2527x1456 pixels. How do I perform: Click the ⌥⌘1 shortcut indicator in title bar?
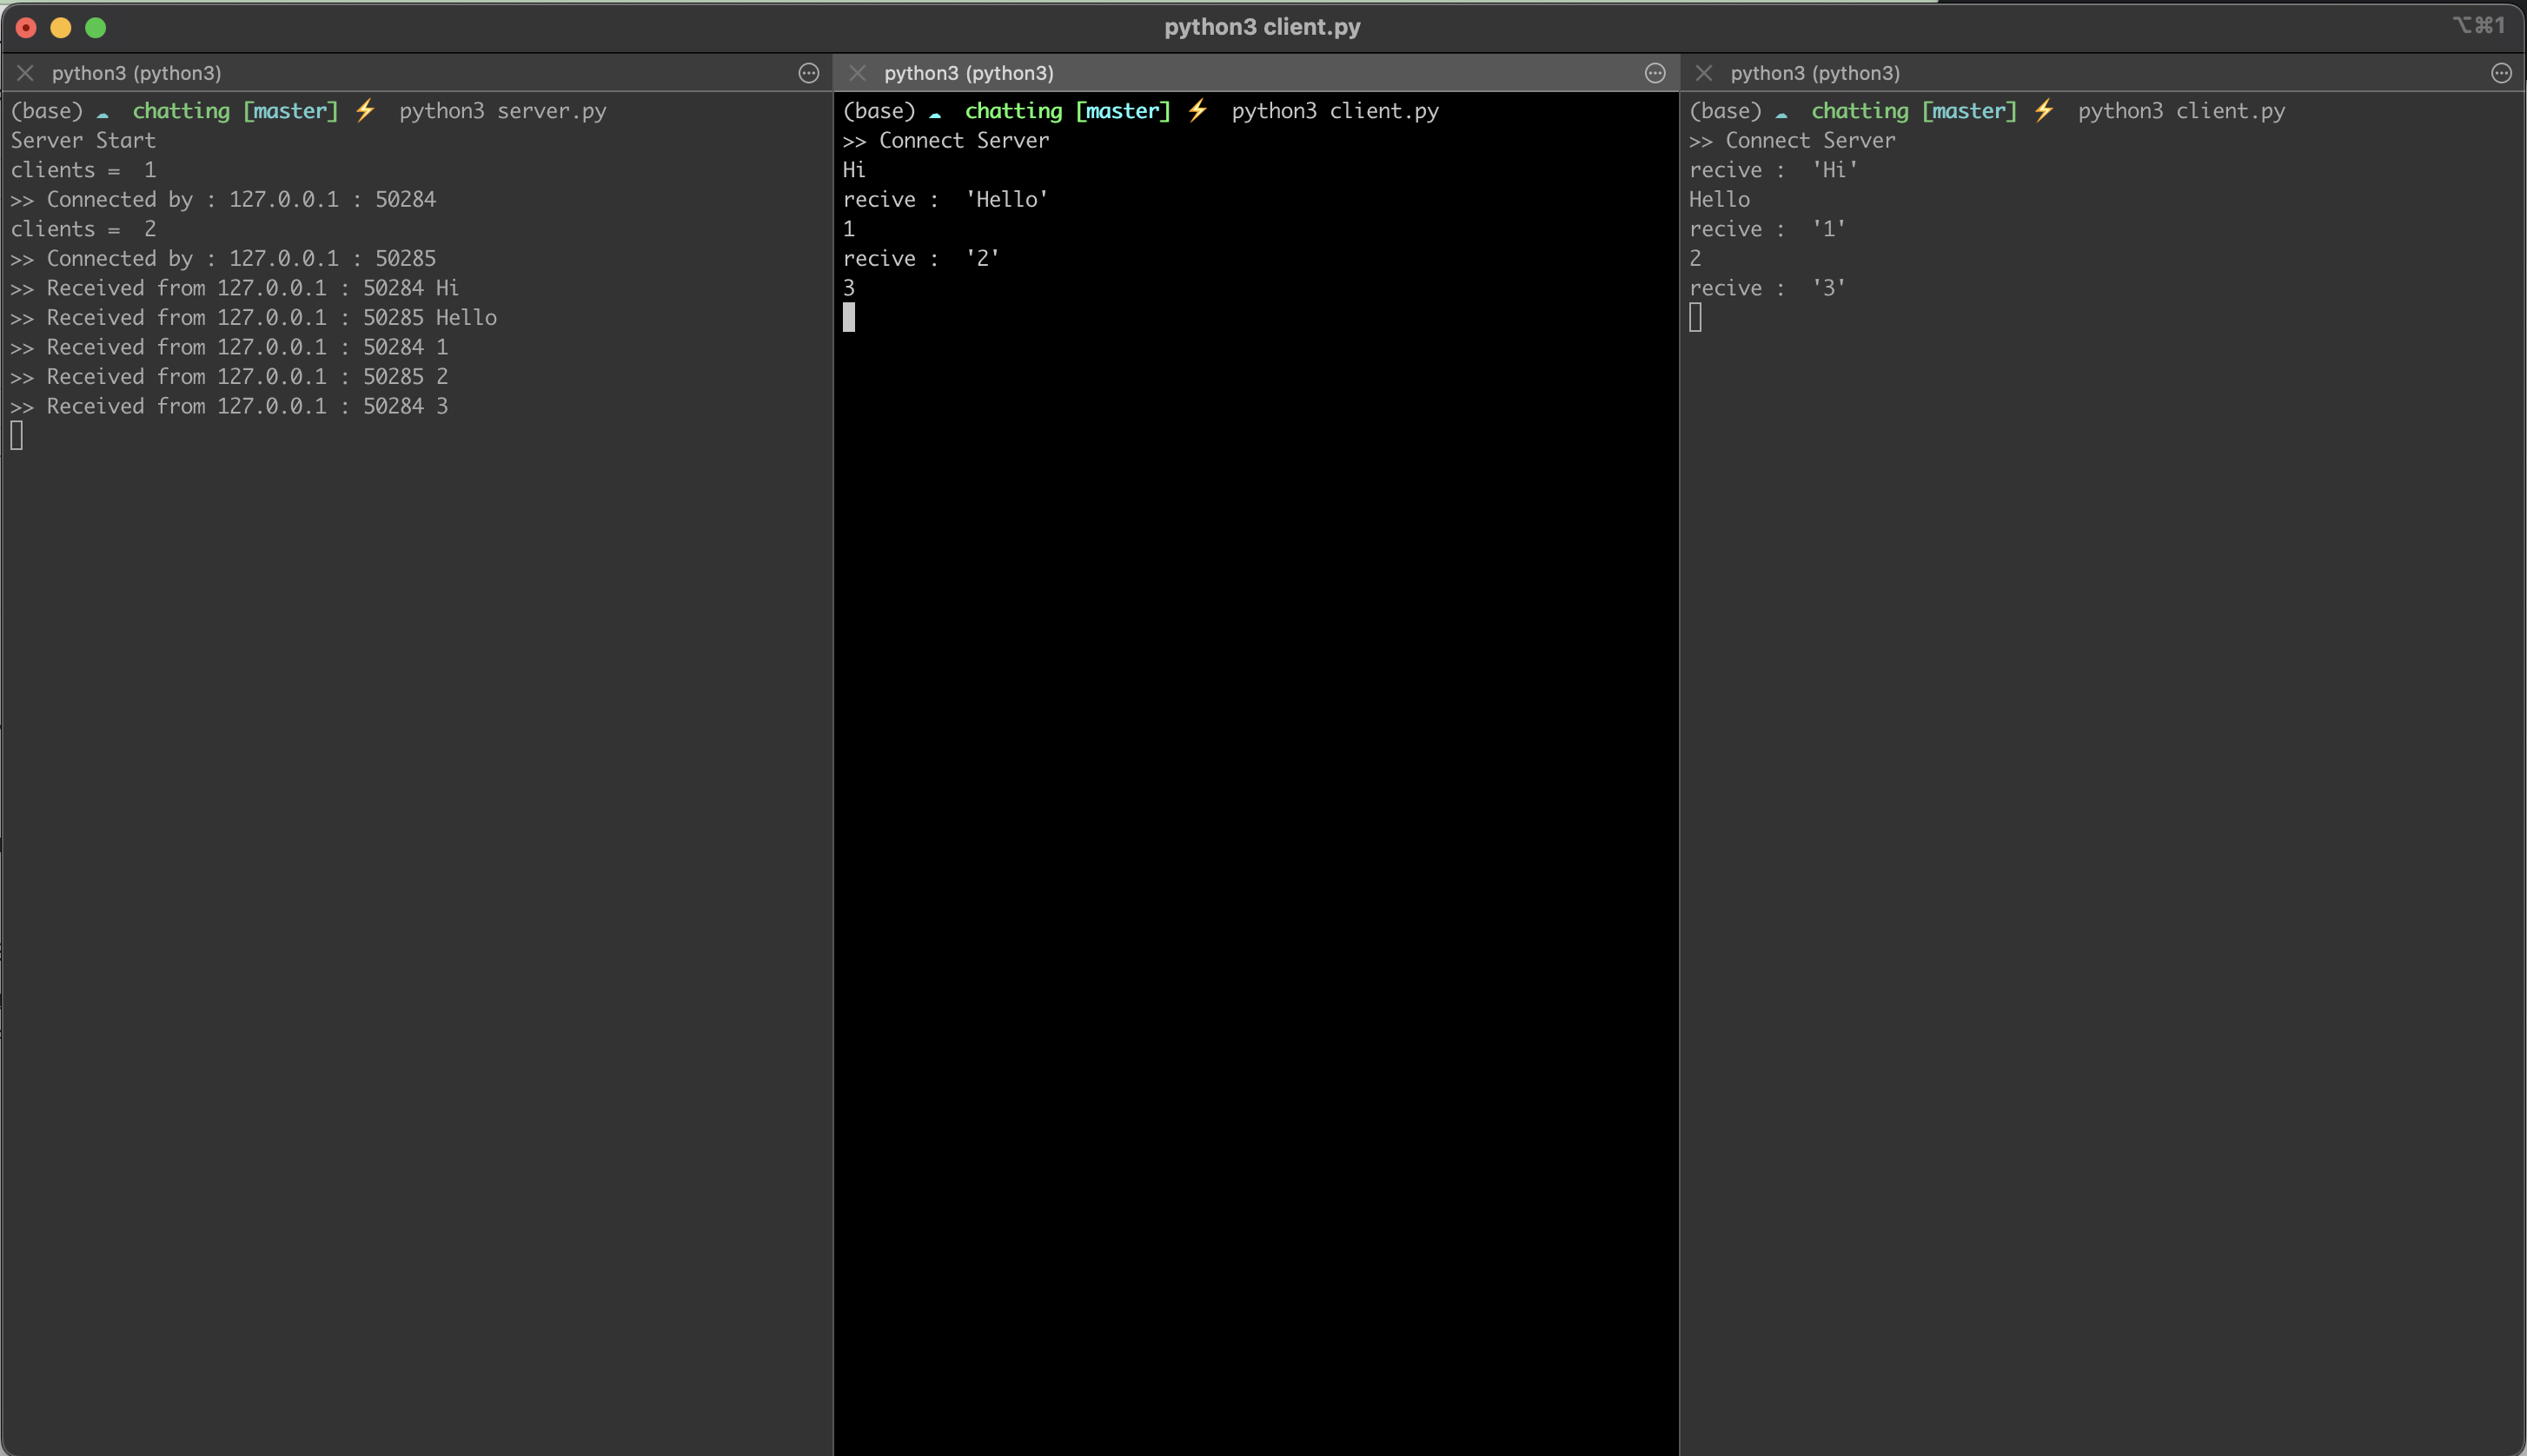(2478, 25)
